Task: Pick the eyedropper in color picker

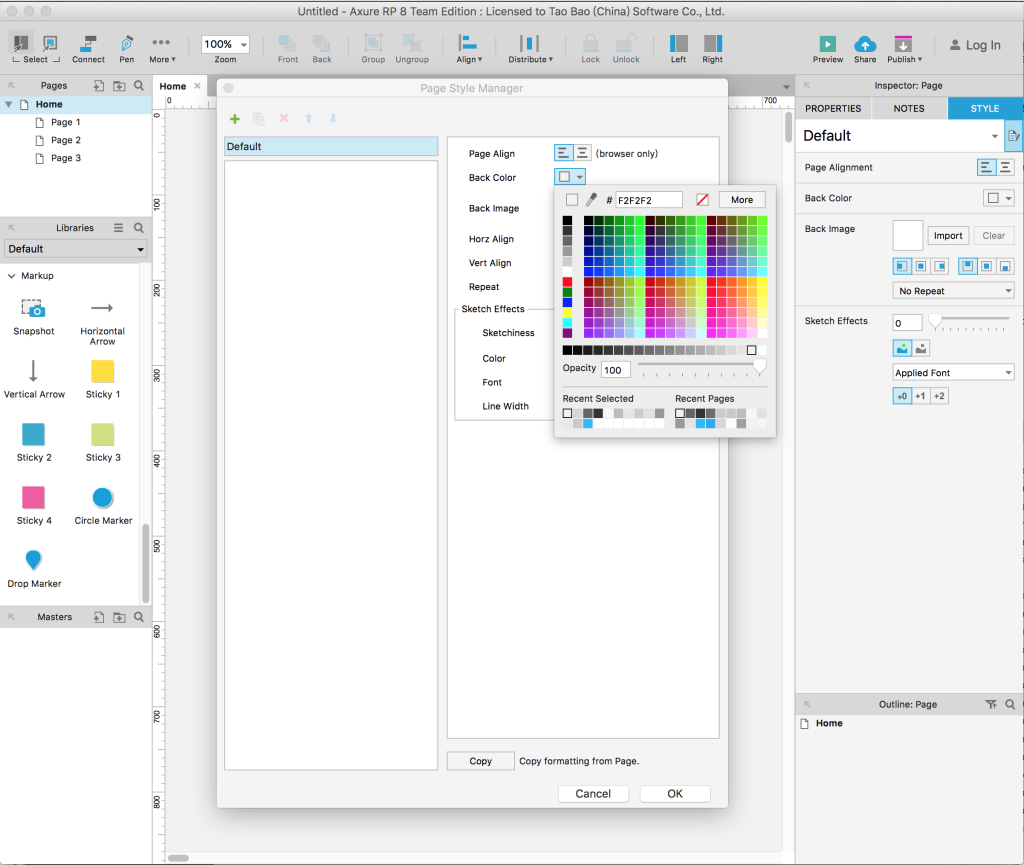Action: click(592, 200)
